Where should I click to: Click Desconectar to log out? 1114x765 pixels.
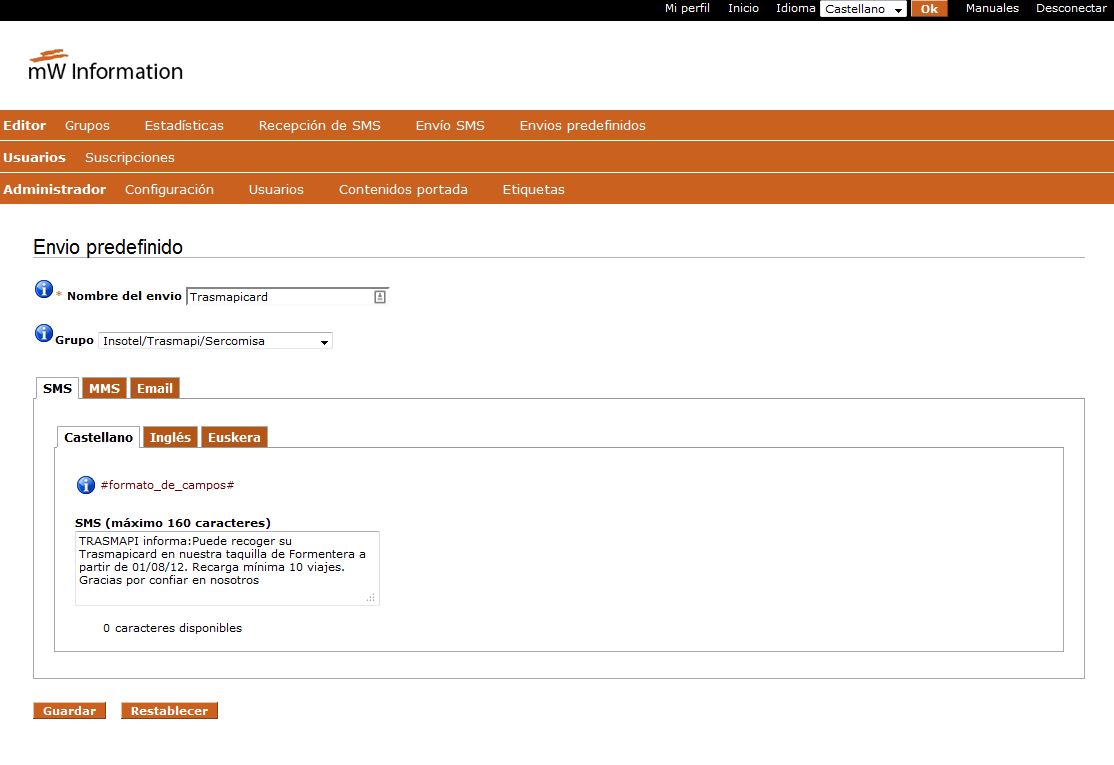[1071, 9]
